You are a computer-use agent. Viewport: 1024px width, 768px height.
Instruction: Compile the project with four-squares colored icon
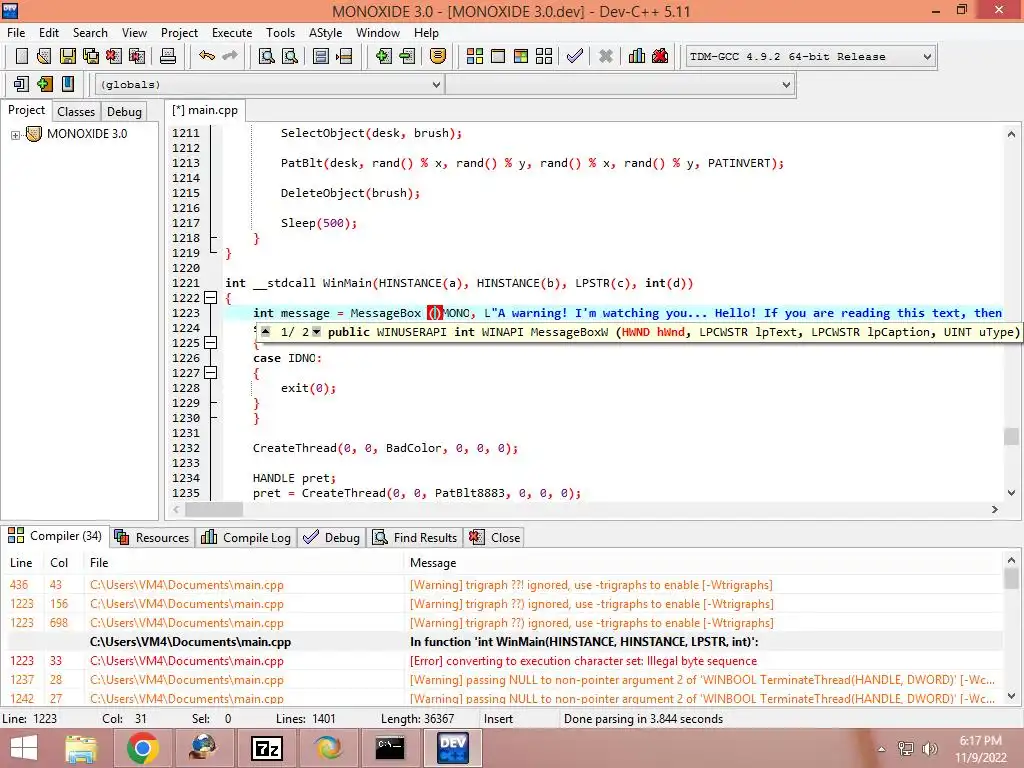tap(475, 56)
